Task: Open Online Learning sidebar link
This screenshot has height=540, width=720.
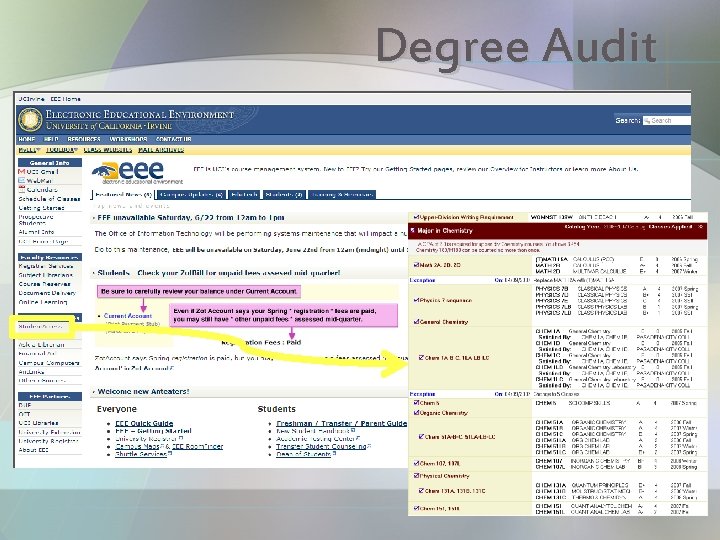Action: tap(43, 302)
